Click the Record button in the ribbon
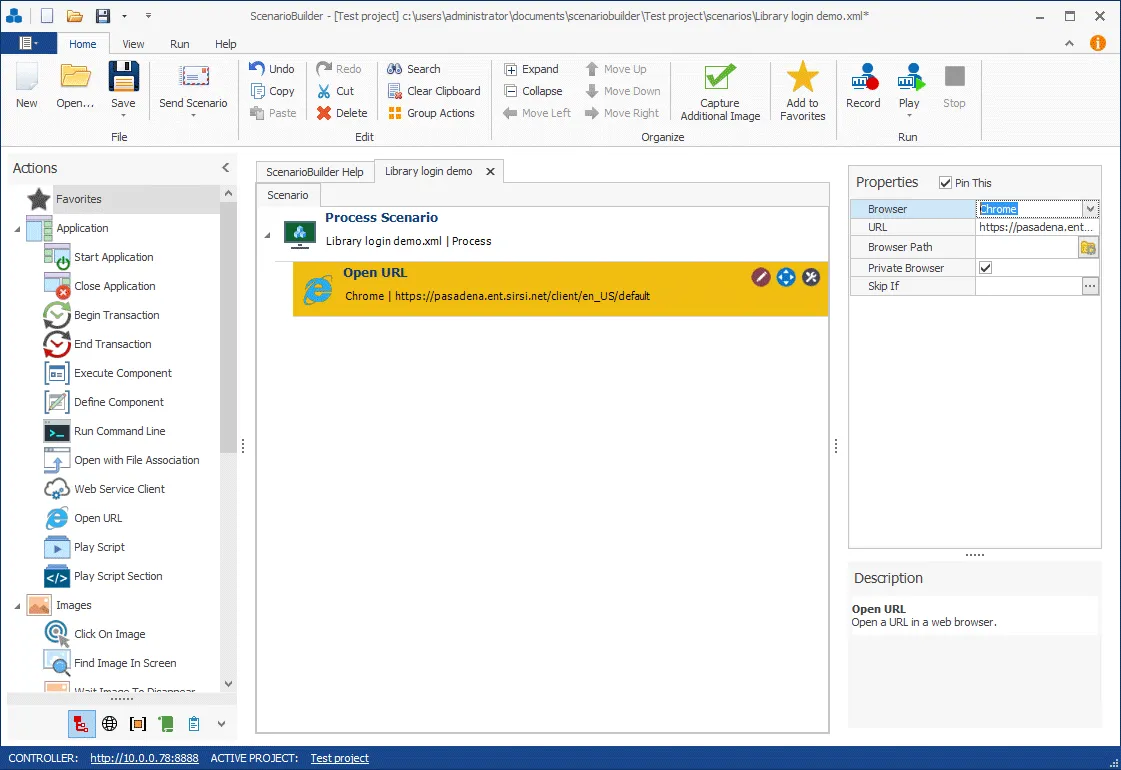This screenshot has width=1121, height=770. pos(863,86)
